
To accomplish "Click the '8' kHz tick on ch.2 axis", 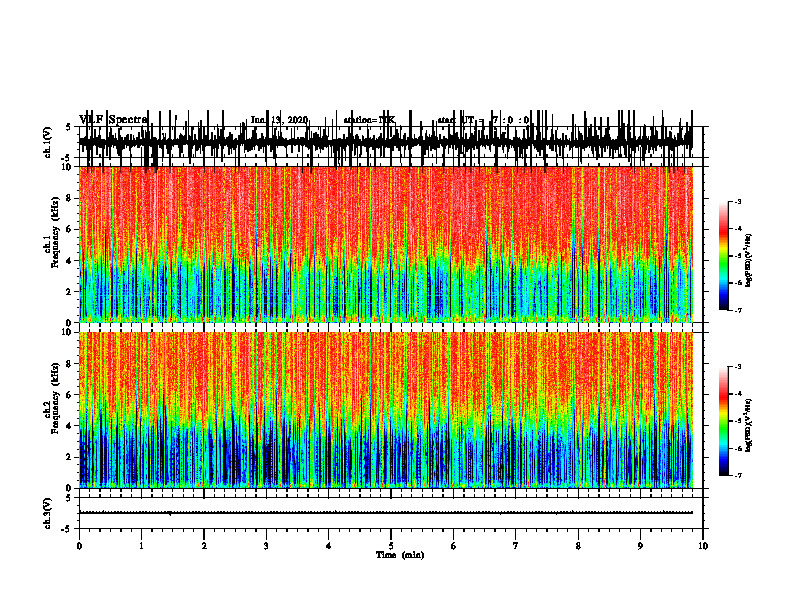I will 70,364.
